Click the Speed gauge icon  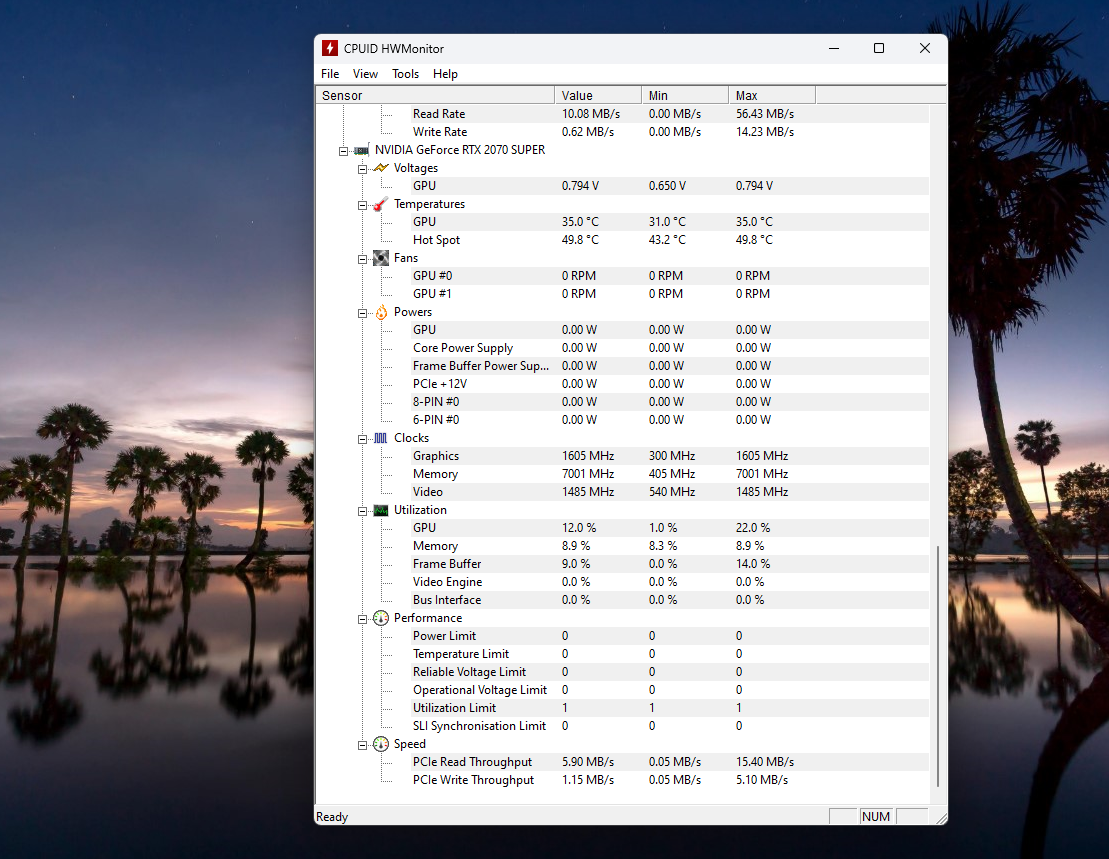381,744
